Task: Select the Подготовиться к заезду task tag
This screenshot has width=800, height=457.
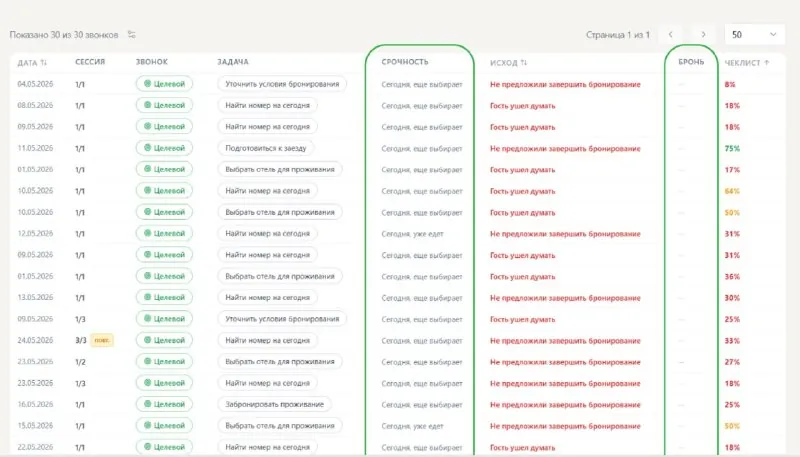Action: 266,148
